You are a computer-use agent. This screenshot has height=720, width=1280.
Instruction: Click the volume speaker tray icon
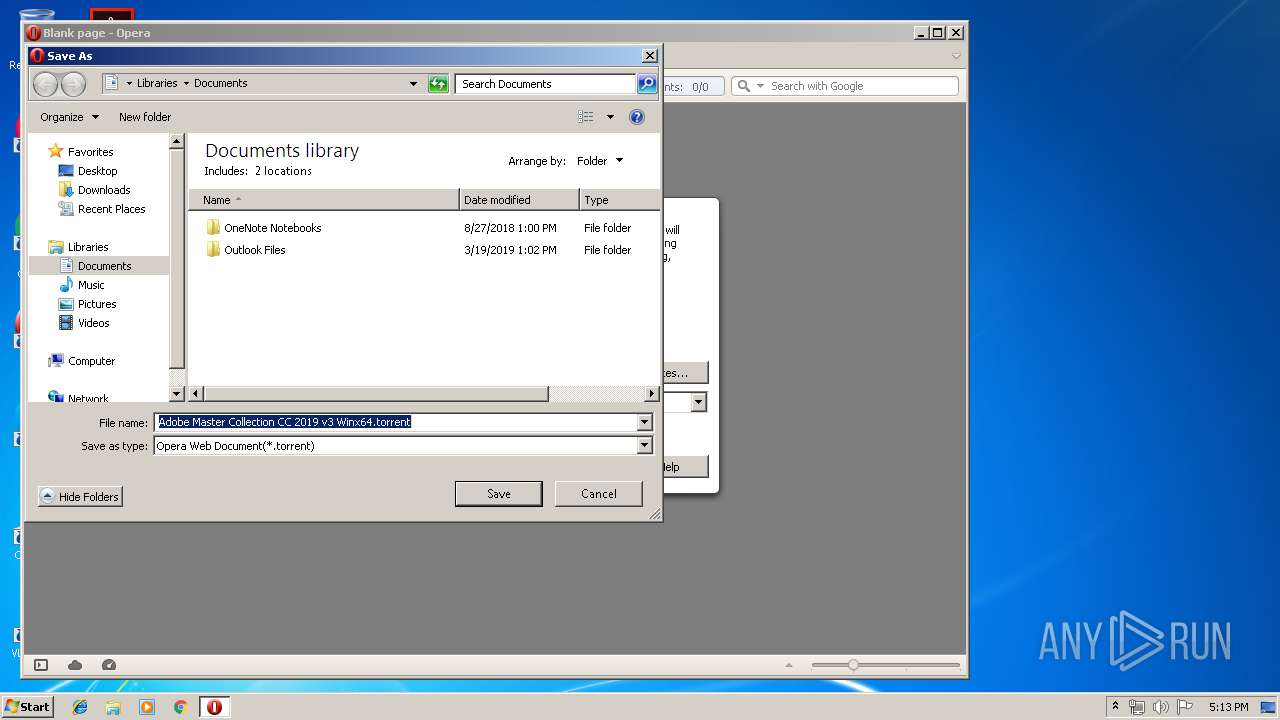tap(1161, 707)
